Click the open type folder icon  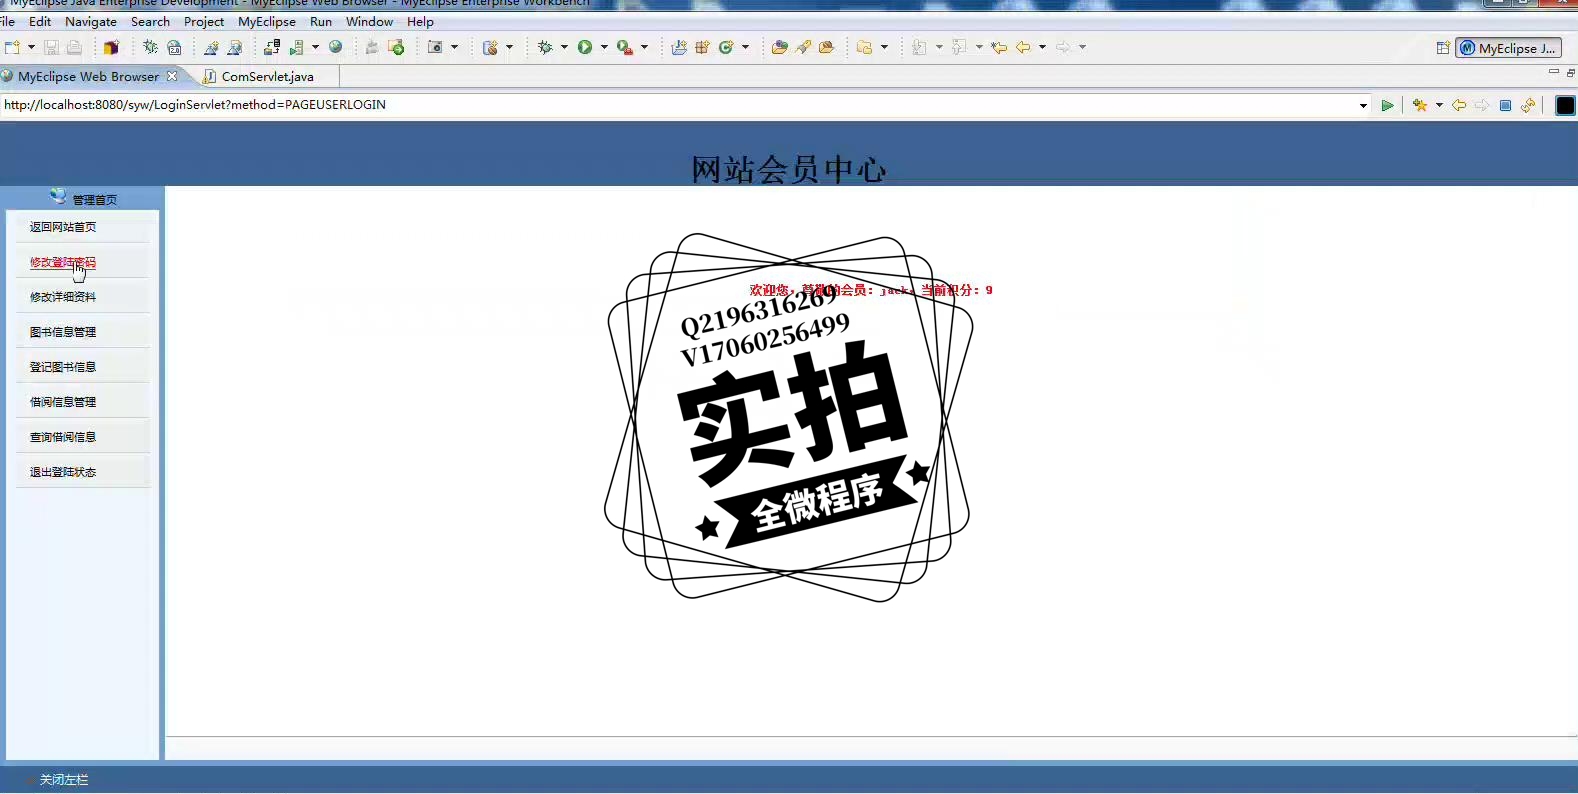(x=780, y=47)
